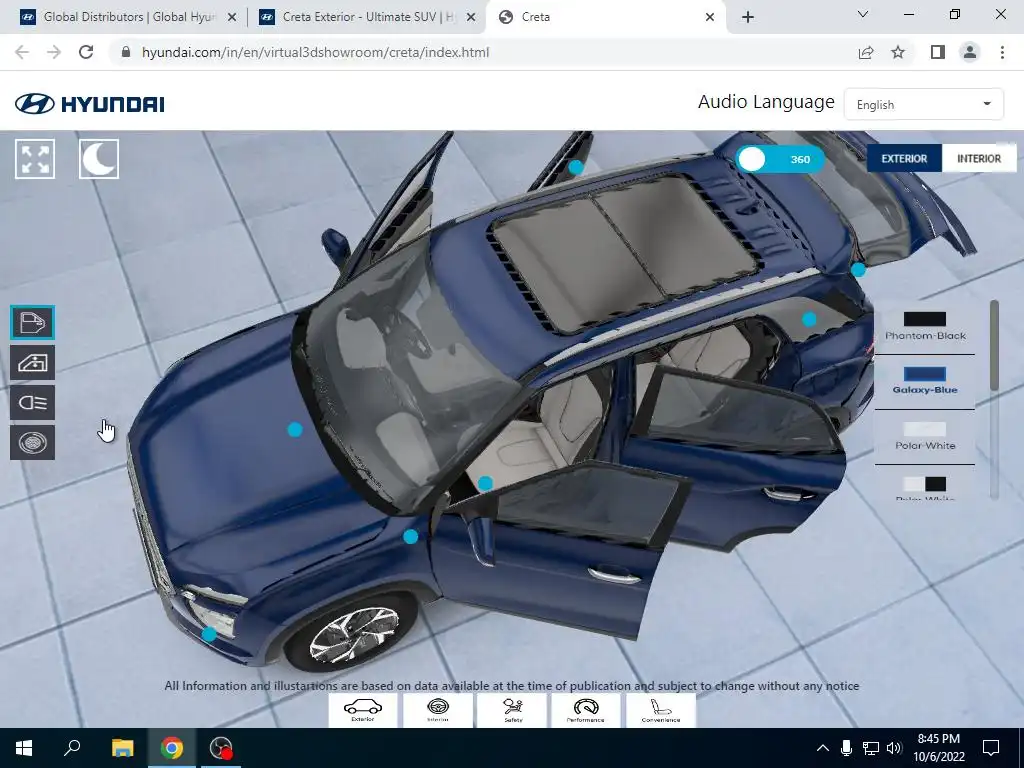The height and width of the screenshot is (768, 1024).
Task: Click the hotspot on the far-side front door
Action: (575, 167)
